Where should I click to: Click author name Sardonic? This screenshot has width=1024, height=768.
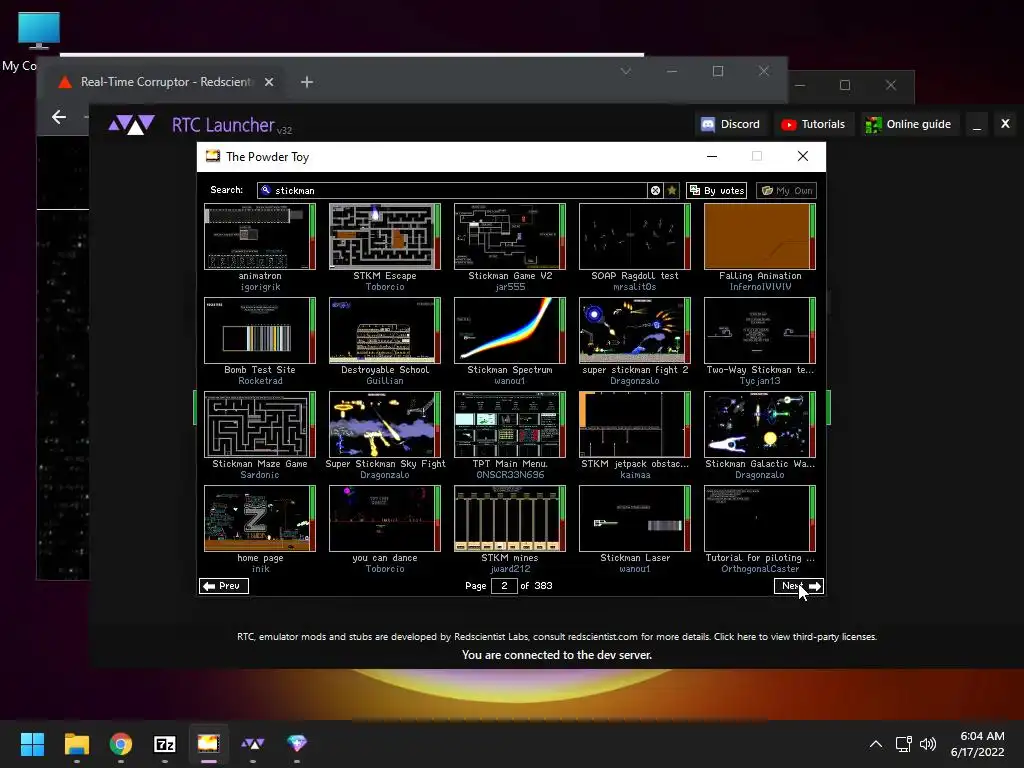pos(260,475)
